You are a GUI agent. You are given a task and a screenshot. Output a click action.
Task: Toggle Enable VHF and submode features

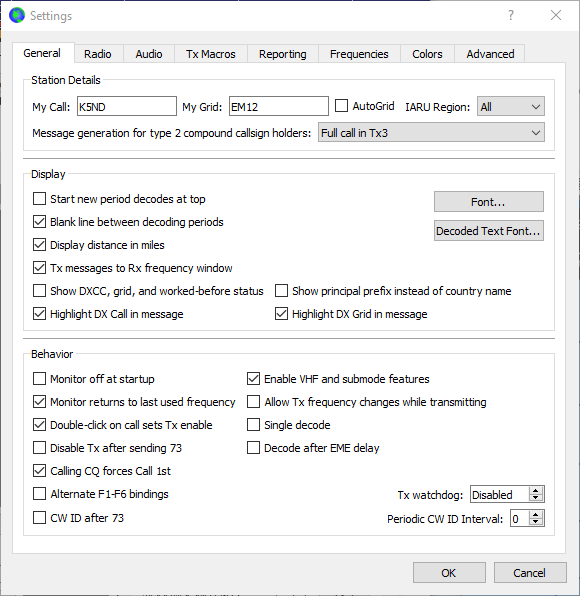(x=254, y=379)
